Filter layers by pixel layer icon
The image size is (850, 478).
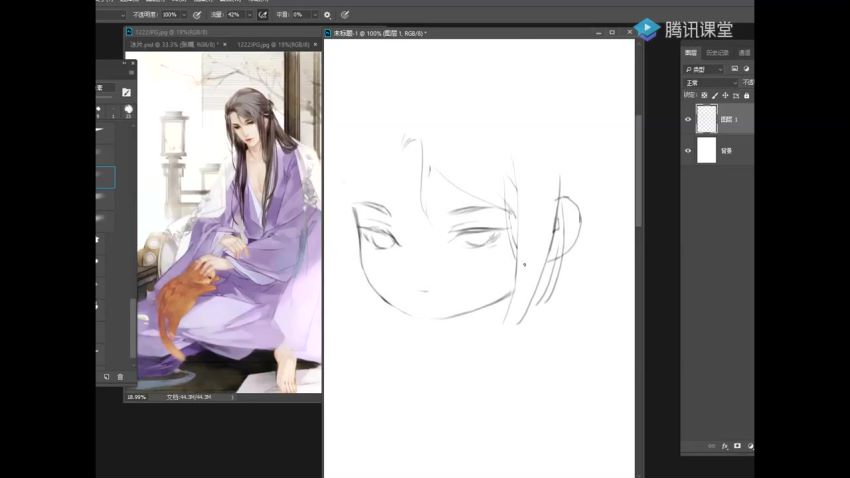(x=735, y=69)
